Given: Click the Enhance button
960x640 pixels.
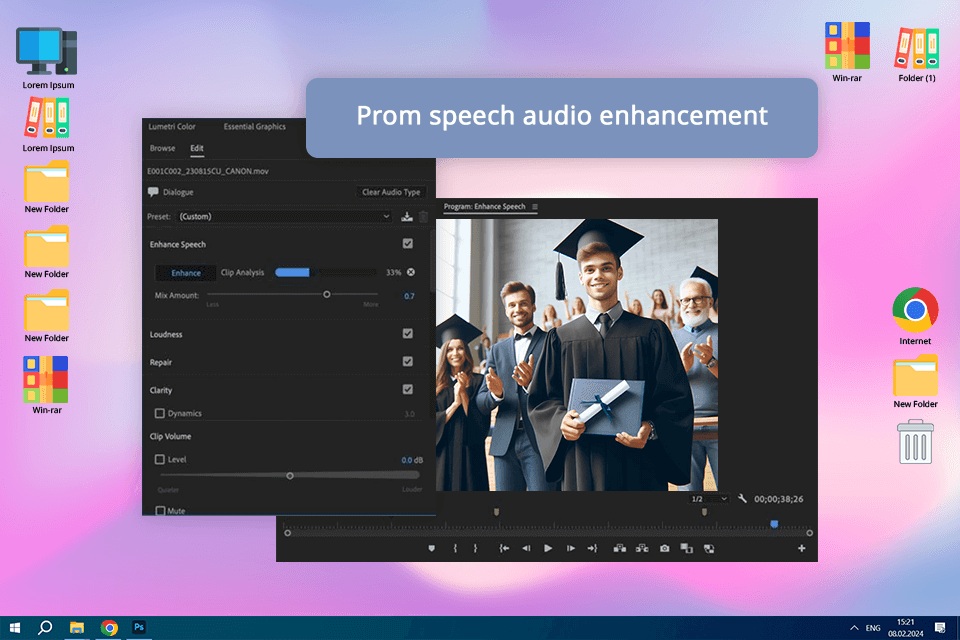Looking at the screenshot, I should [186, 273].
